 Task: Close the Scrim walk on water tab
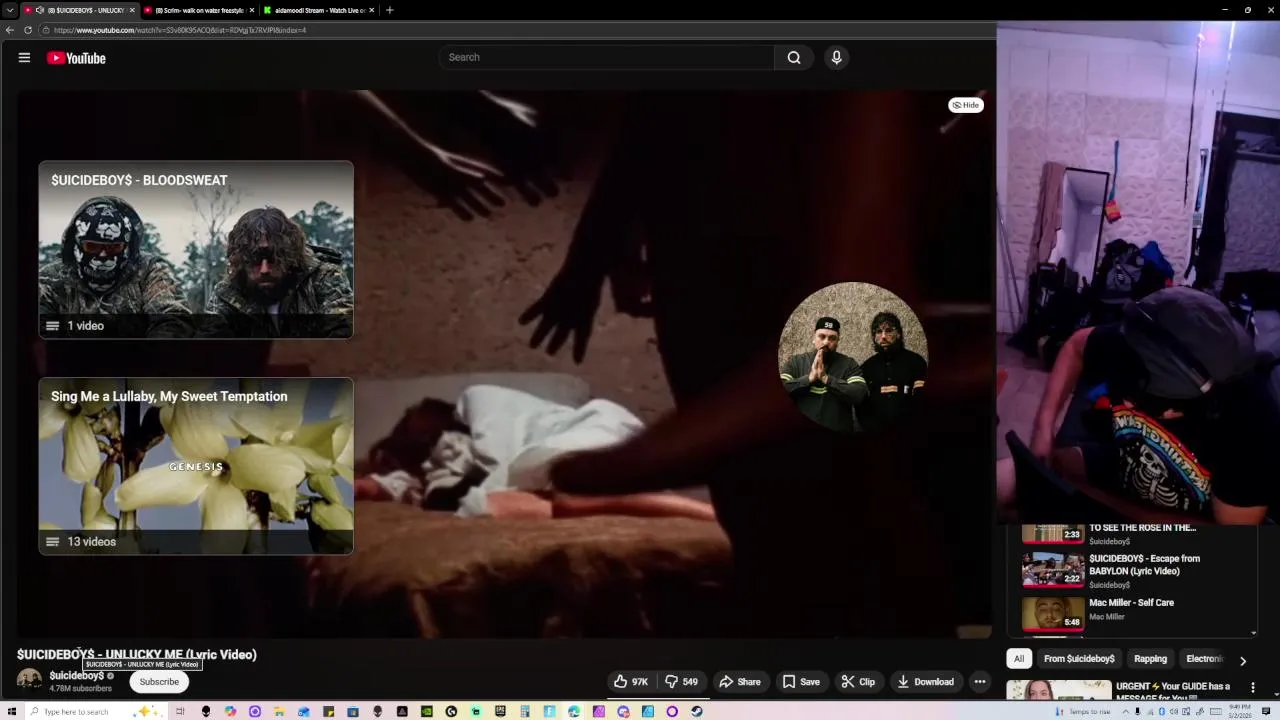pos(252,10)
